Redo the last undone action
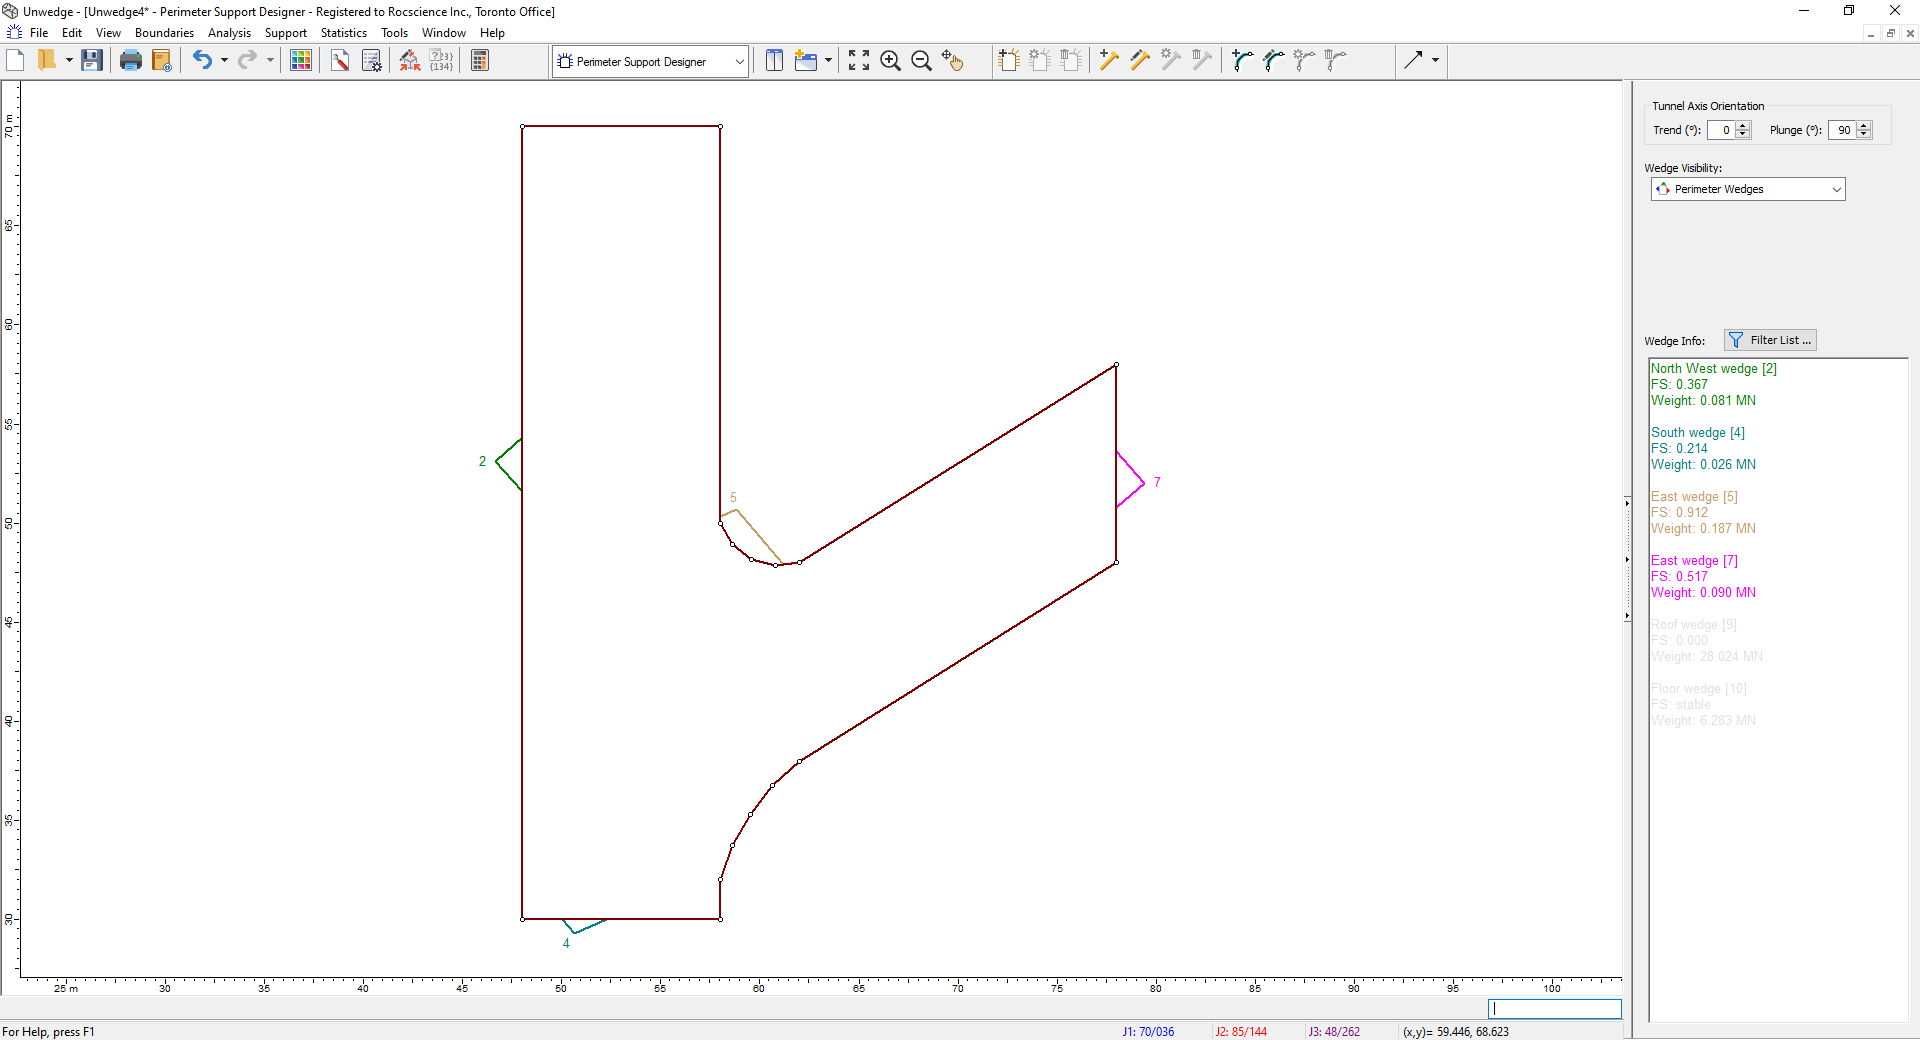1920x1040 pixels. [x=247, y=61]
